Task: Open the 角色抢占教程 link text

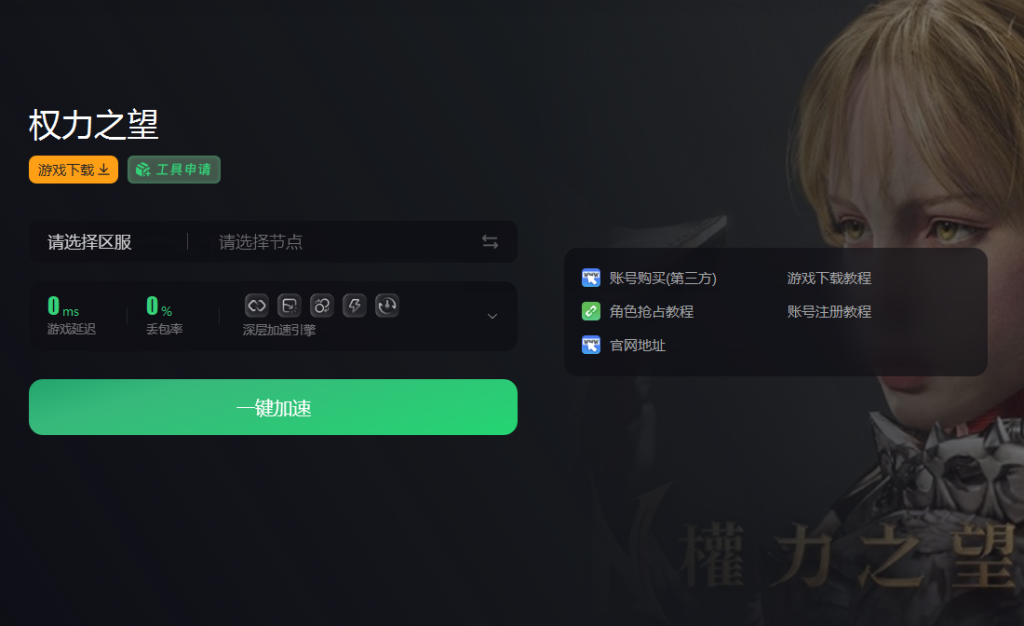Action: tap(651, 311)
